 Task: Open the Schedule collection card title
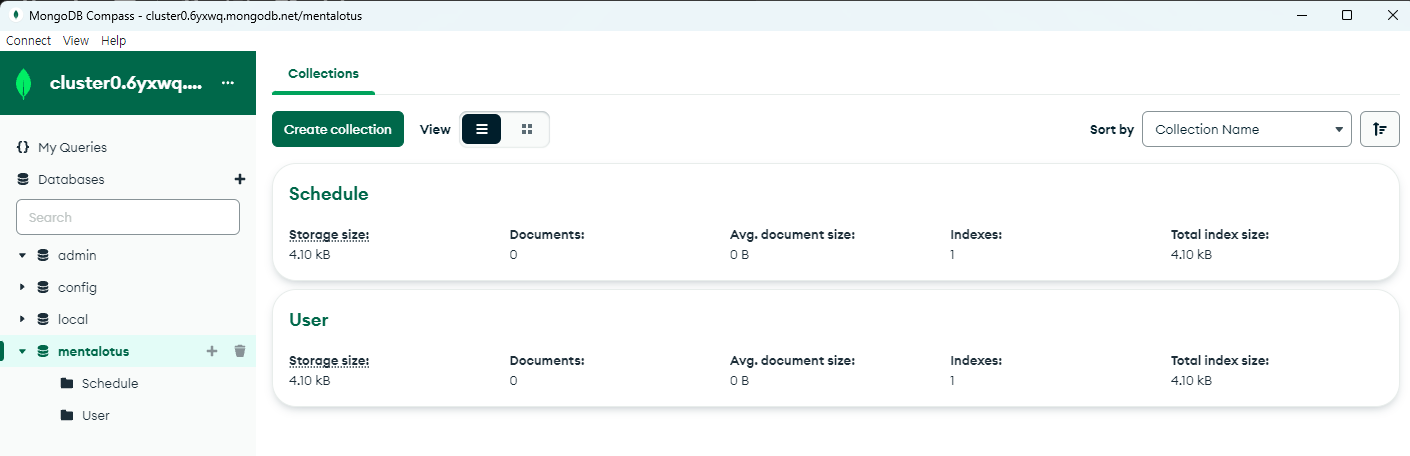(329, 194)
